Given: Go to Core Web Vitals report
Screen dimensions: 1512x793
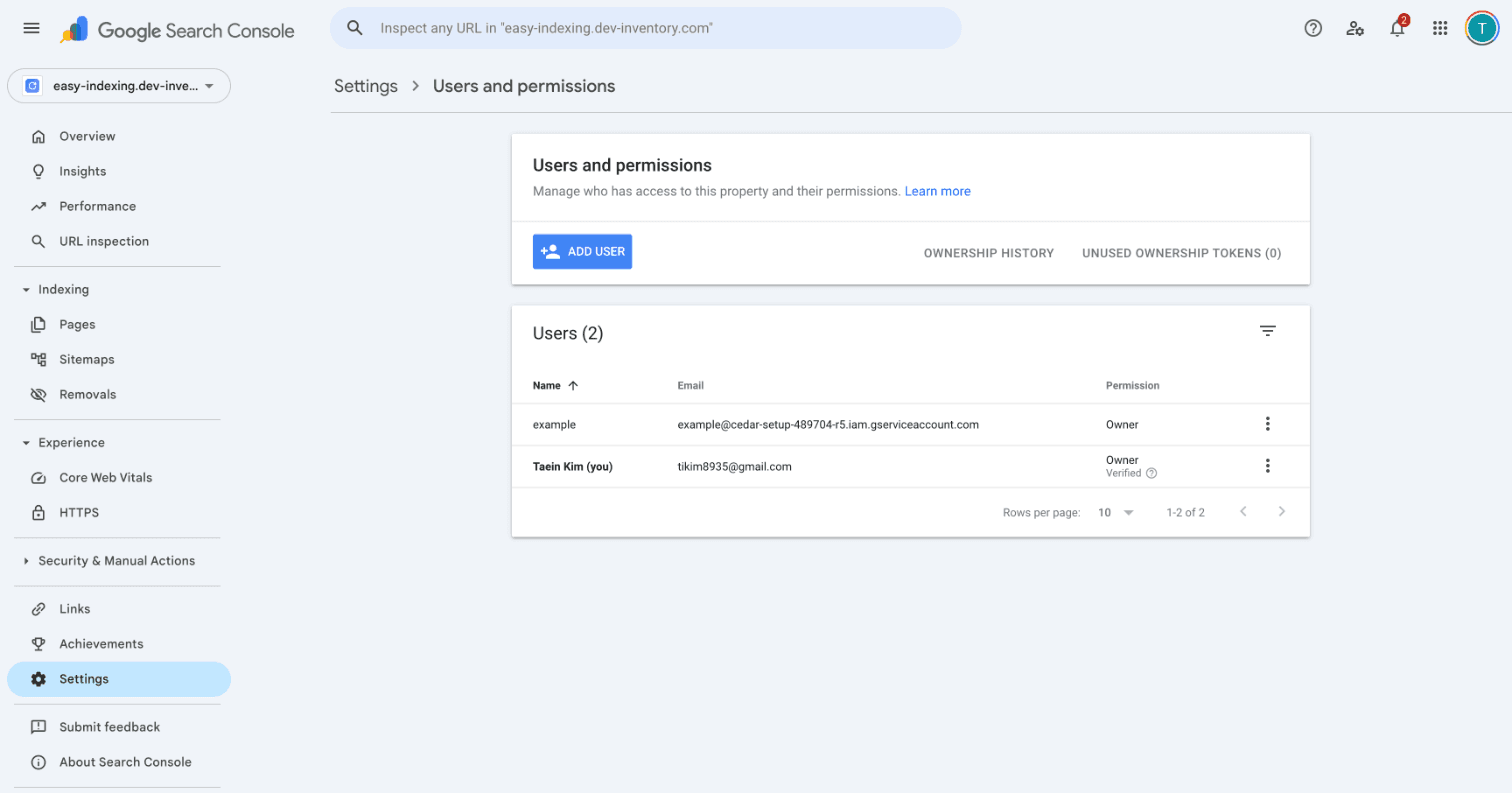Looking at the screenshot, I should coord(105,478).
